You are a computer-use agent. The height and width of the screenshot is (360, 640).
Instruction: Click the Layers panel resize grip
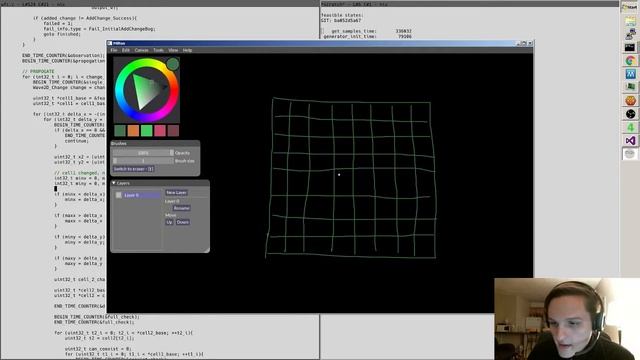click(x=207, y=250)
